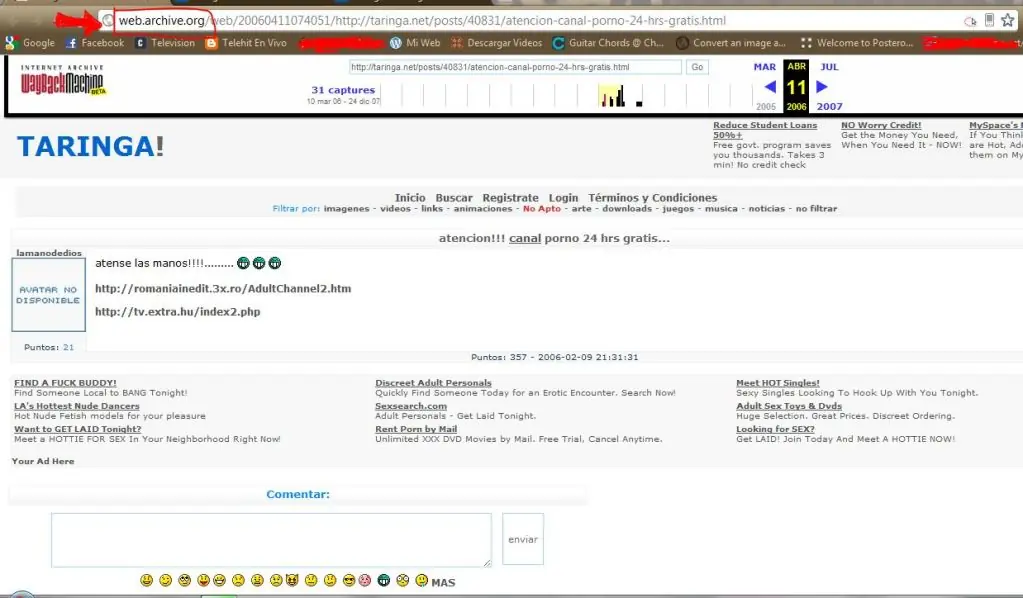Insert the rolling-eyes emoticon
Viewport: 1023px width, 598px height.
[x=185, y=580]
